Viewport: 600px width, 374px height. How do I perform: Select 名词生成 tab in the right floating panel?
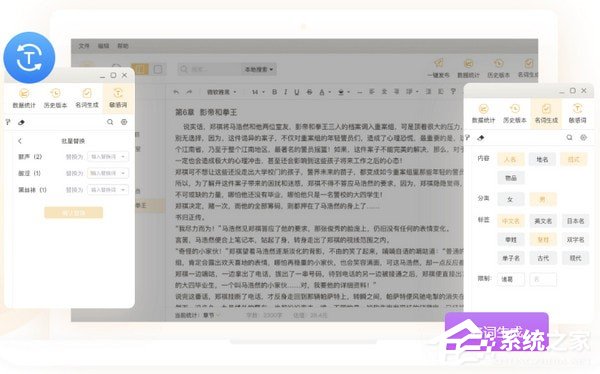(546, 114)
